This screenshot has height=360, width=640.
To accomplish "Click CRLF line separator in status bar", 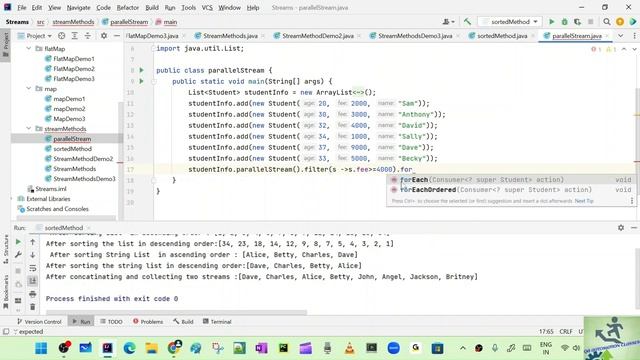I will click(566, 331).
